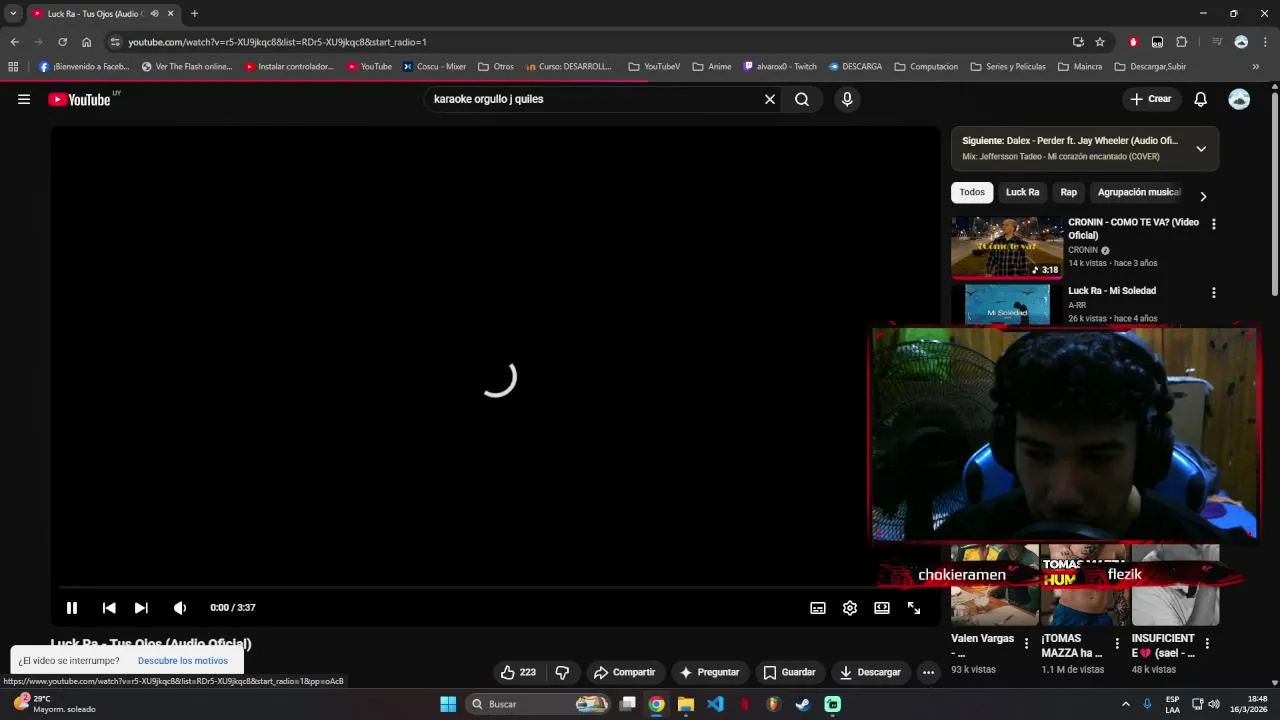Open File Explorer from the taskbar

[x=686, y=704]
